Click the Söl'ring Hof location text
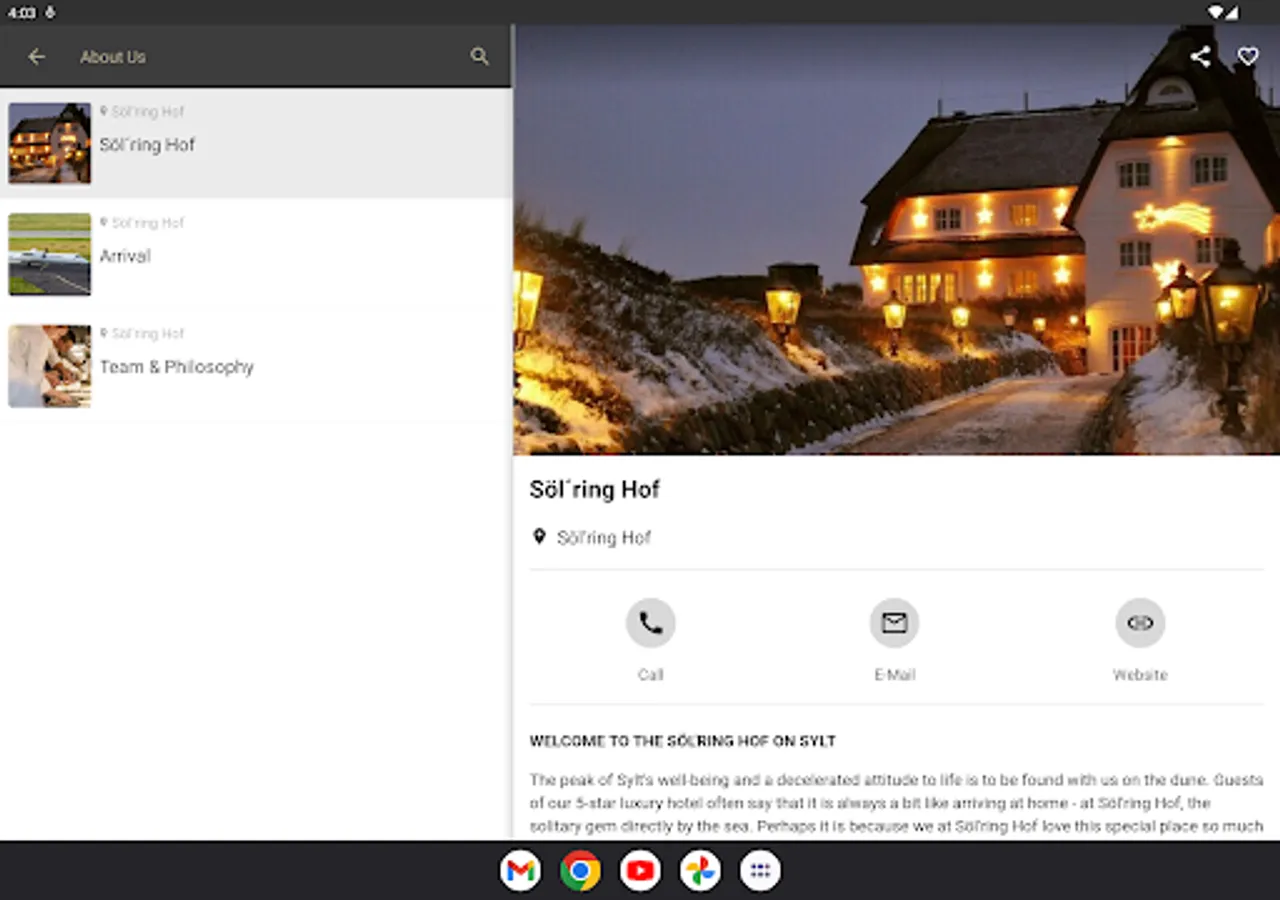Screen dimensions: 1280x900 point(604,538)
